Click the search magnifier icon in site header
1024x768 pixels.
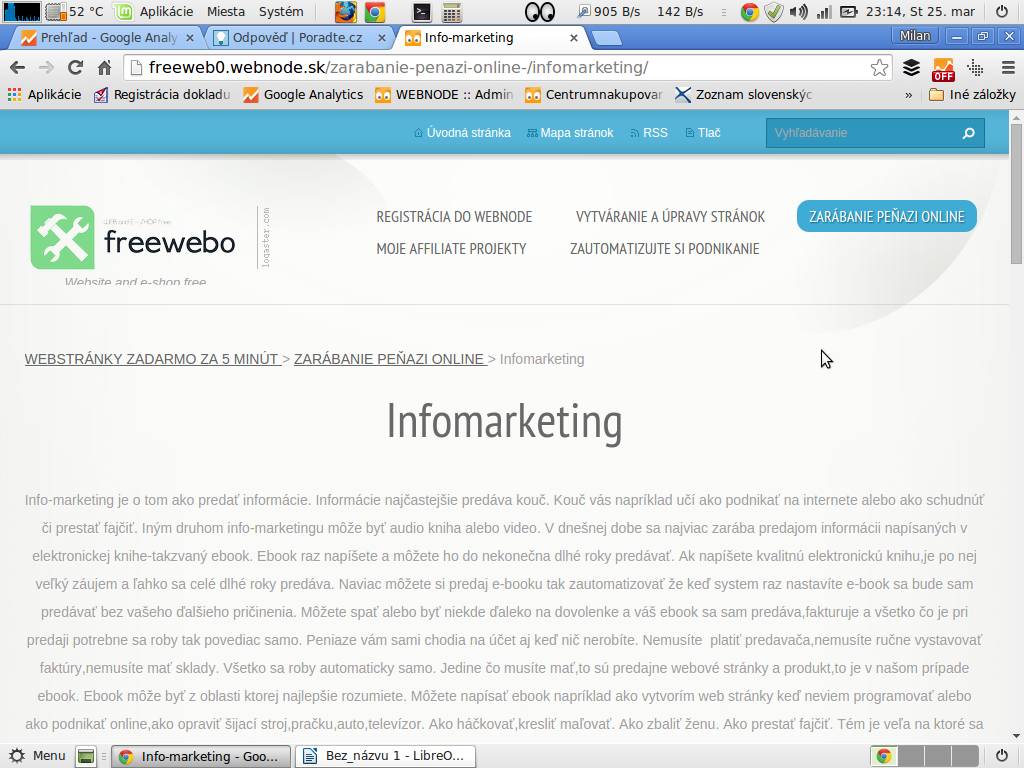[968, 133]
